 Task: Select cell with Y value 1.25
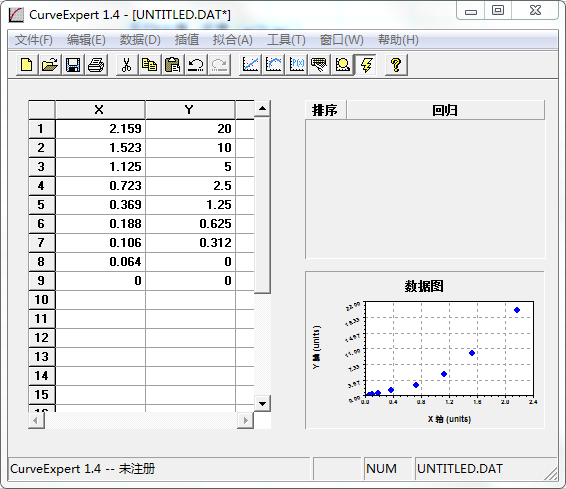(x=190, y=205)
